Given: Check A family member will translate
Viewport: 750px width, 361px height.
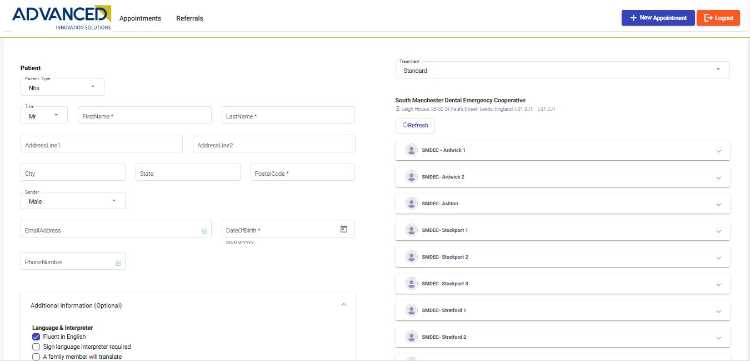Looking at the screenshot, I should [36, 357].
